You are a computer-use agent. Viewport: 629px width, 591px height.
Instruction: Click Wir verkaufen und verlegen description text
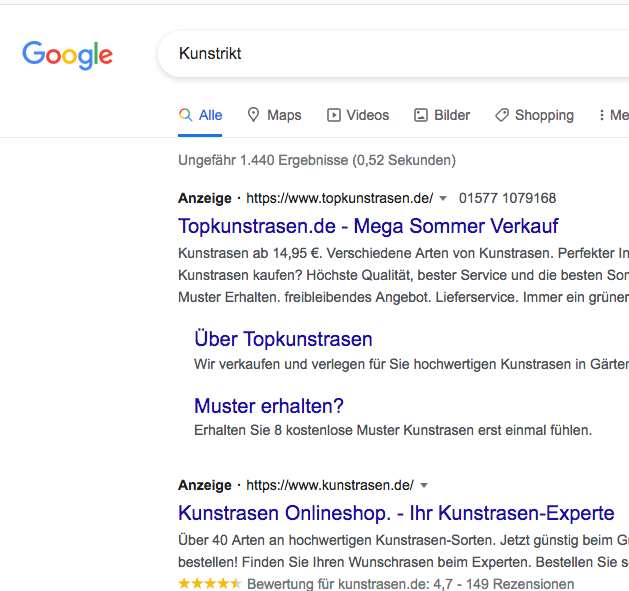click(412, 364)
